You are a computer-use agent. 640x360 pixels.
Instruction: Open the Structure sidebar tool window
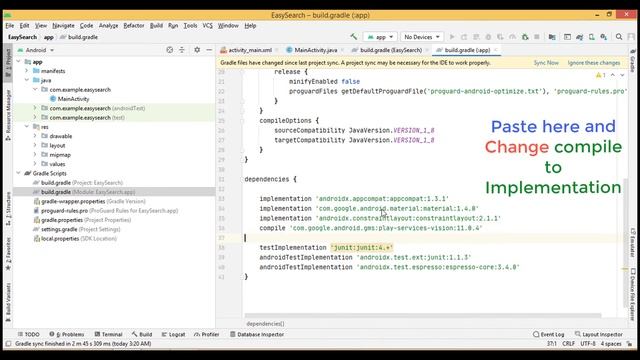pyautogui.click(x=8, y=209)
